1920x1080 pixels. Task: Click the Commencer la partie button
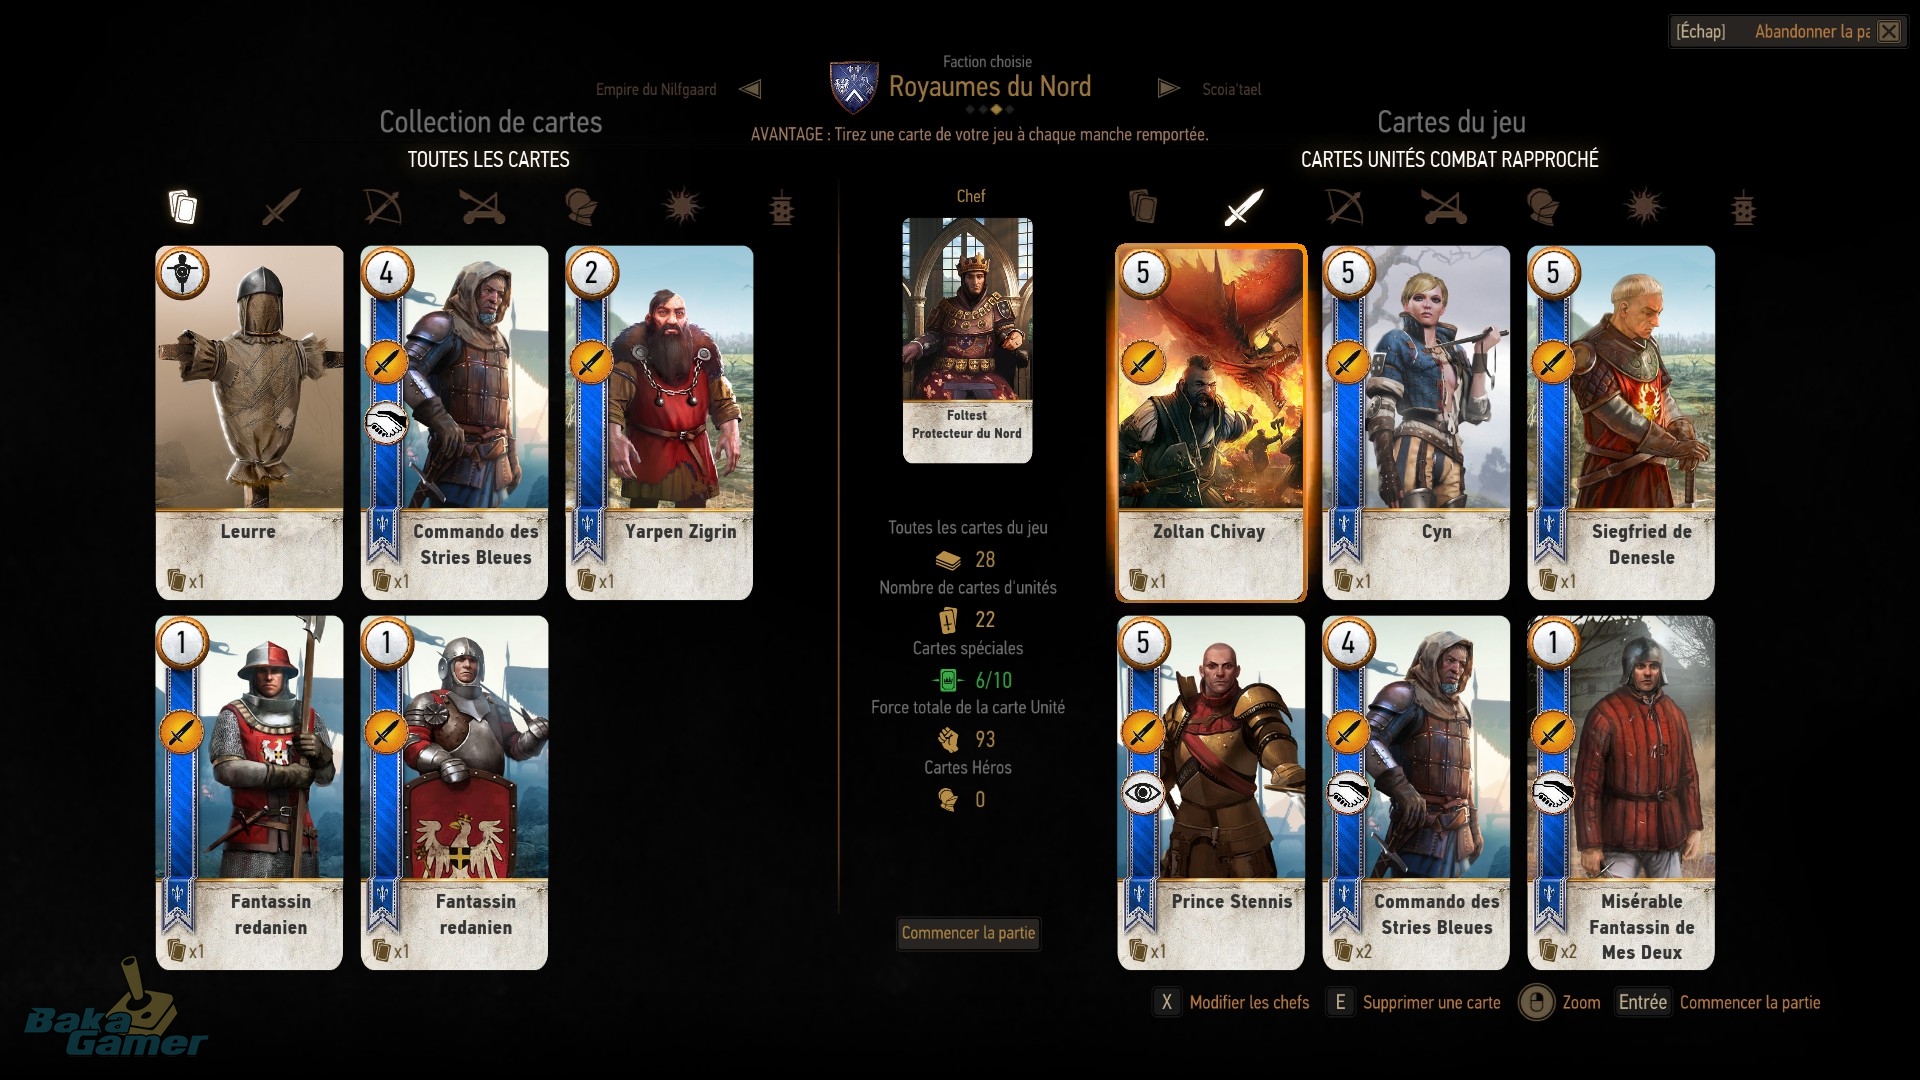click(x=968, y=933)
